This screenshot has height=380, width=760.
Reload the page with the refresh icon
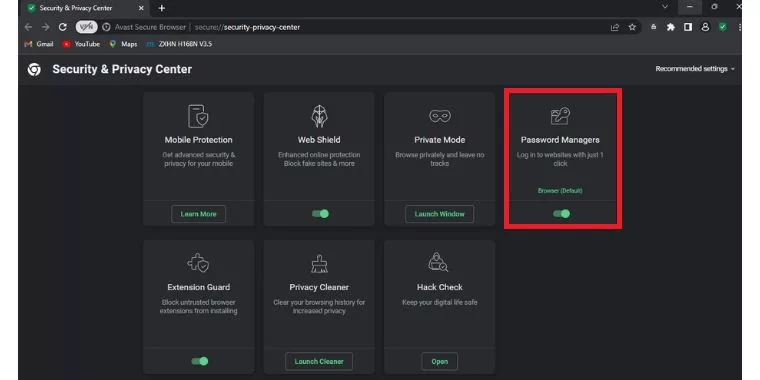tap(63, 27)
